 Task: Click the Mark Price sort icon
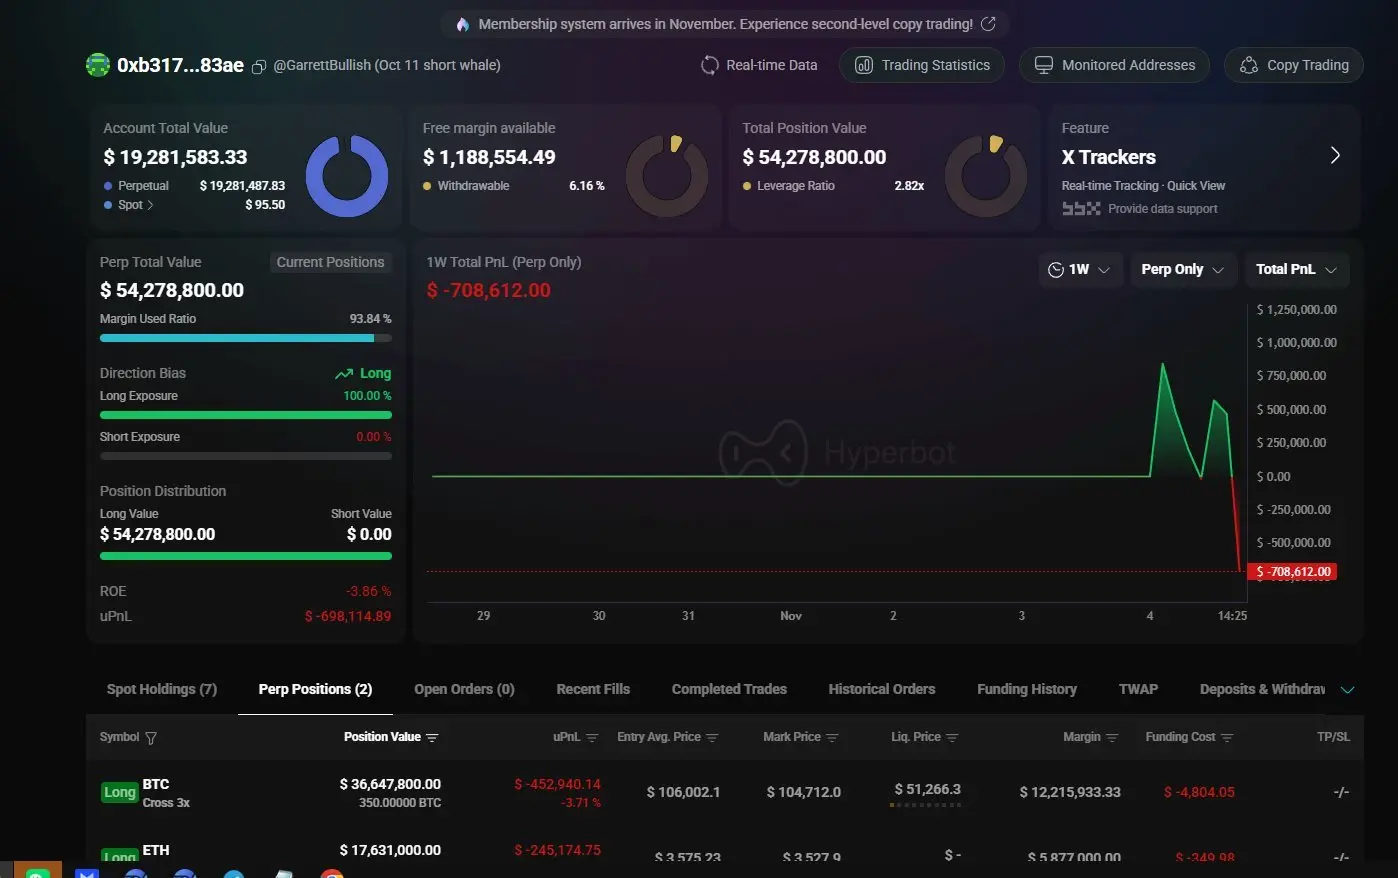point(832,738)
